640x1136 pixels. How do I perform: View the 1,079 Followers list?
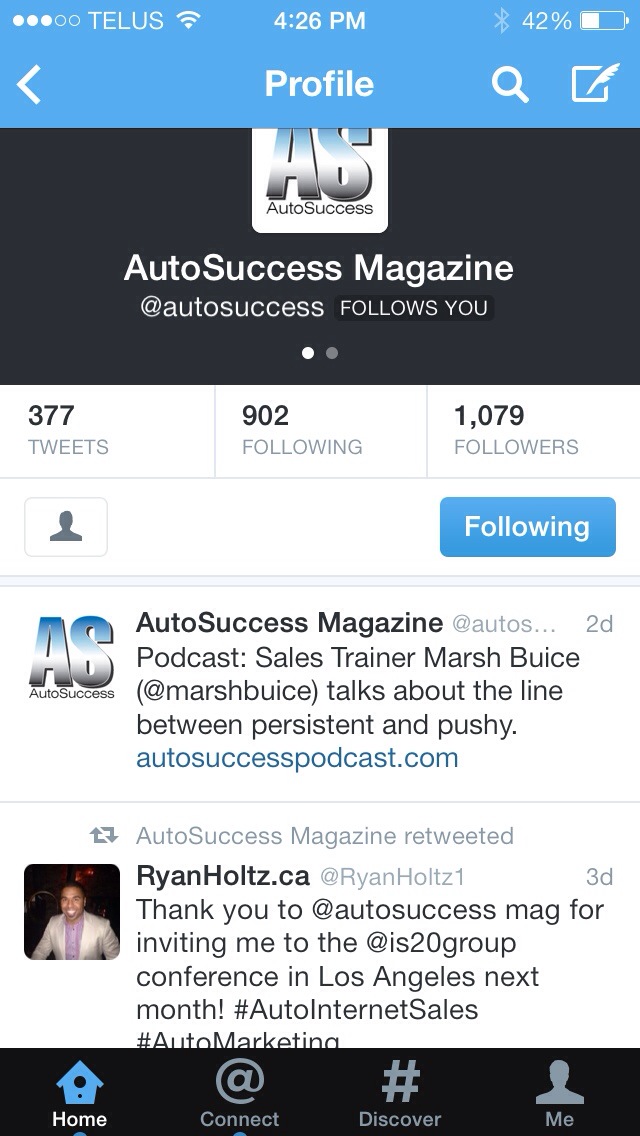click(x=533, y=432)
